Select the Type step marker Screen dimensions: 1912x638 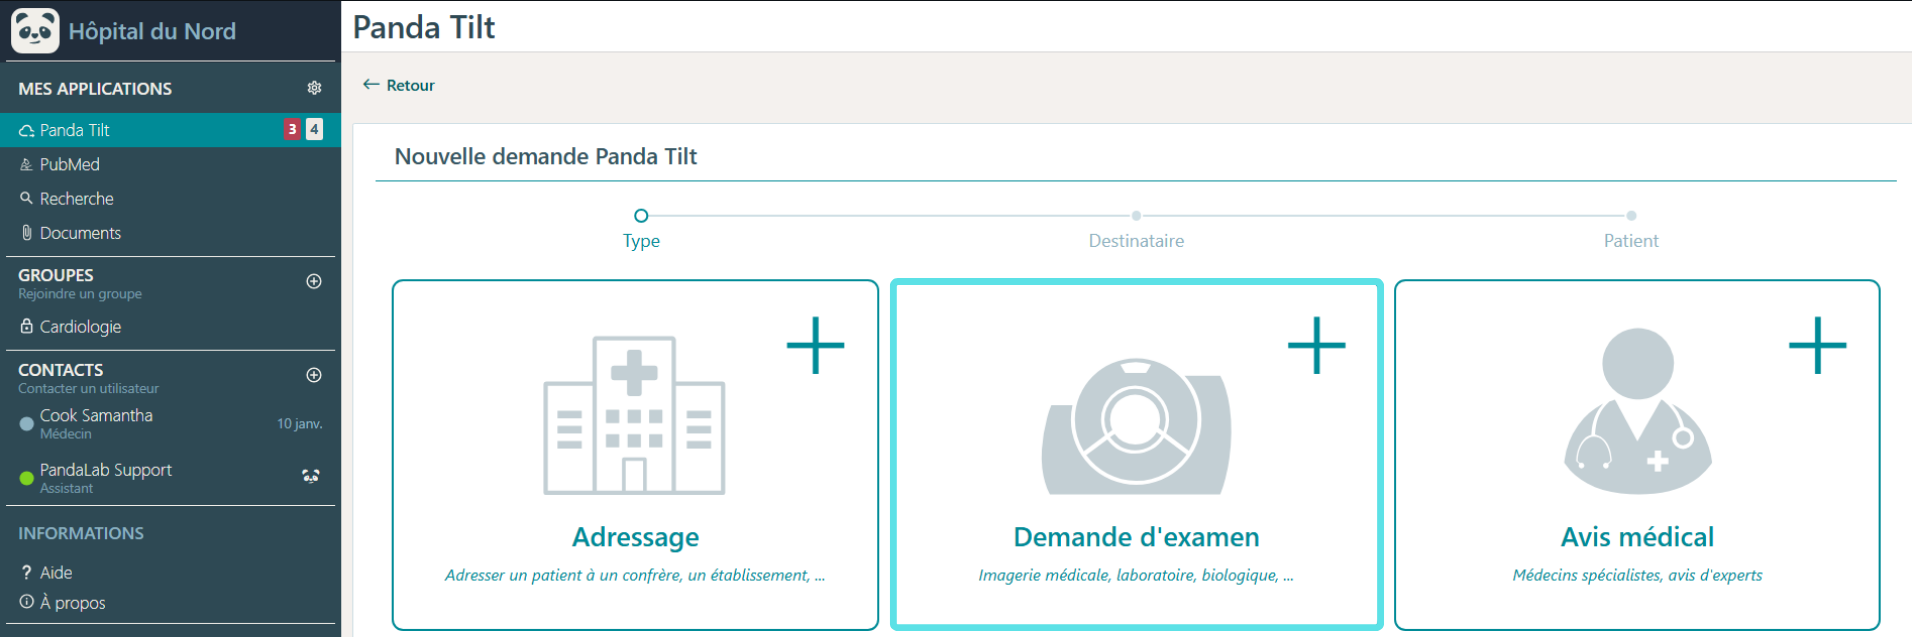click(641, 215)
